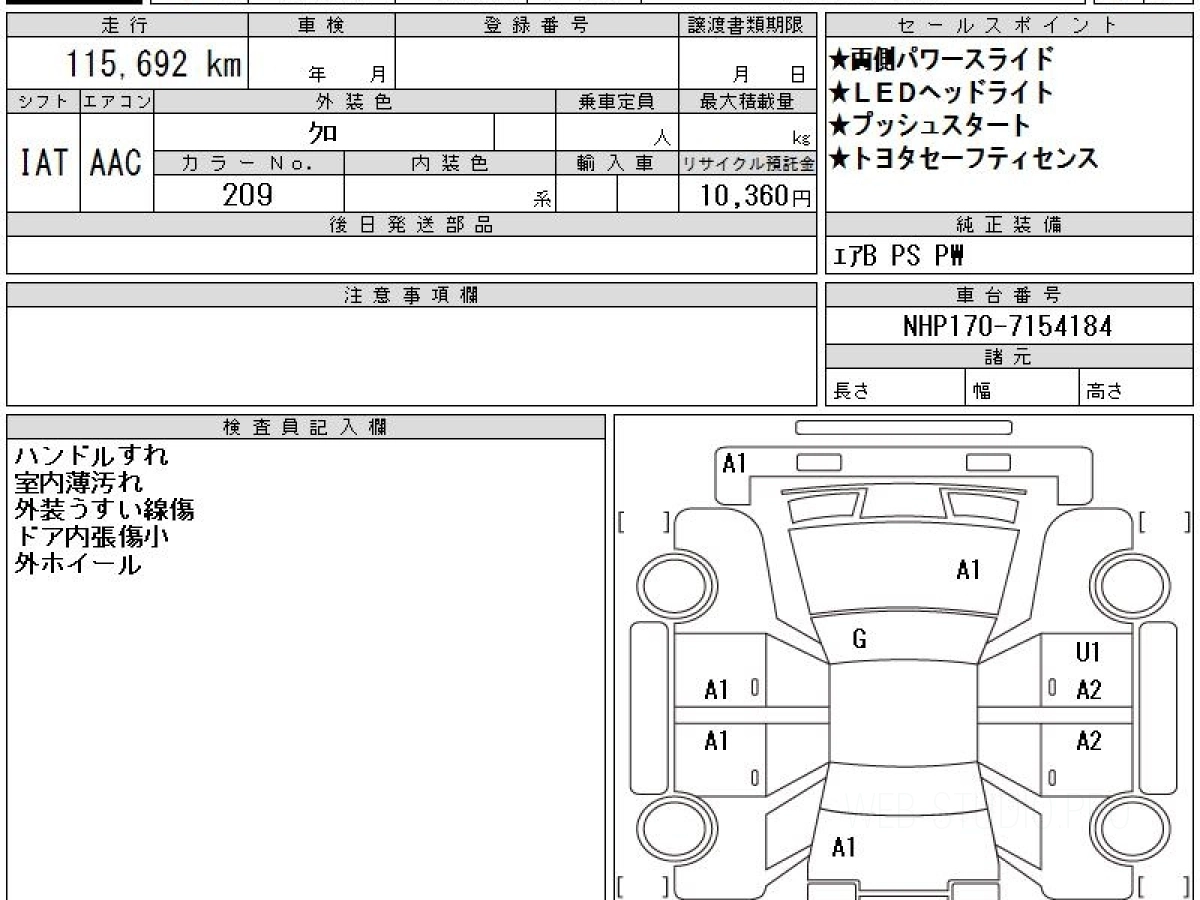Click the A1 mark on car hood

[968, 570]
